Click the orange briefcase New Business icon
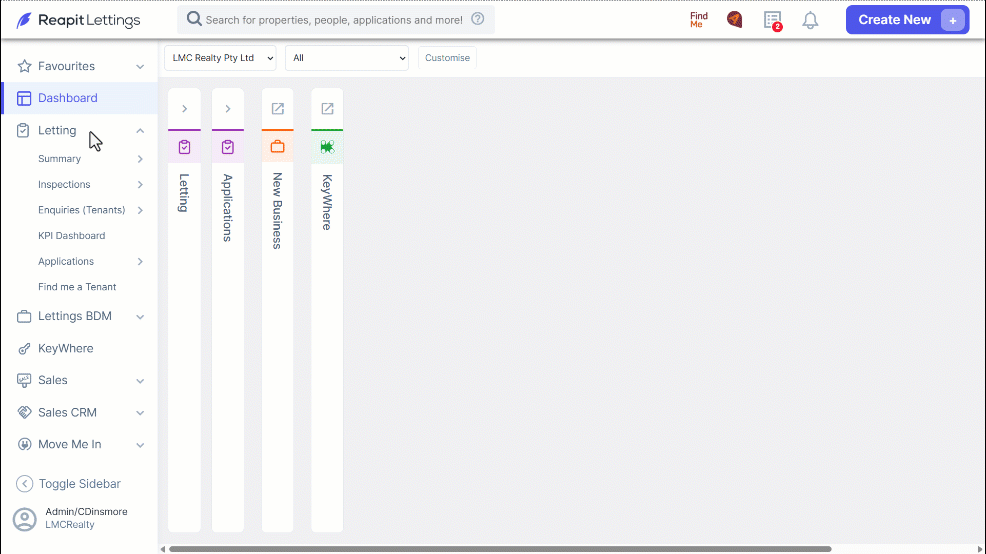The height and width of the screenshot is (554, 986). [x=277, y=147]
